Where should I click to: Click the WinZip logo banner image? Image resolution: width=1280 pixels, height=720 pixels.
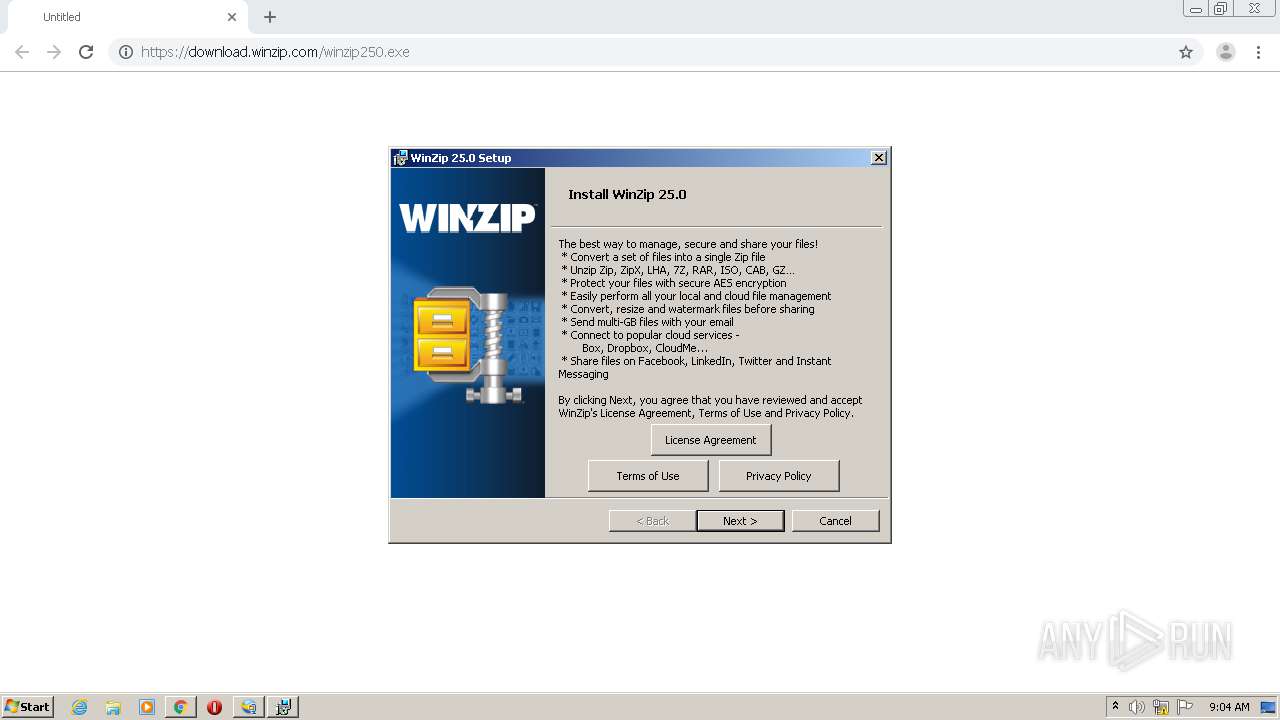click(x=467, y=218)
